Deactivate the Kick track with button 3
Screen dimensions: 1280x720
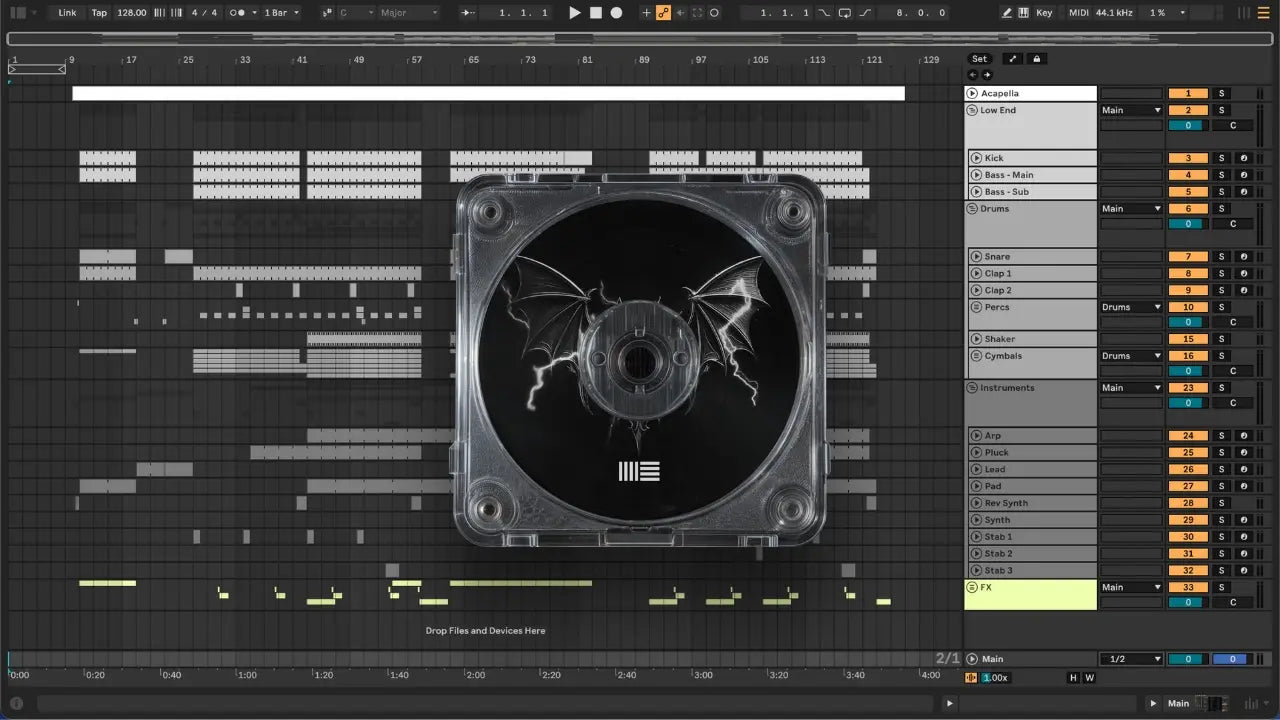1188,158
